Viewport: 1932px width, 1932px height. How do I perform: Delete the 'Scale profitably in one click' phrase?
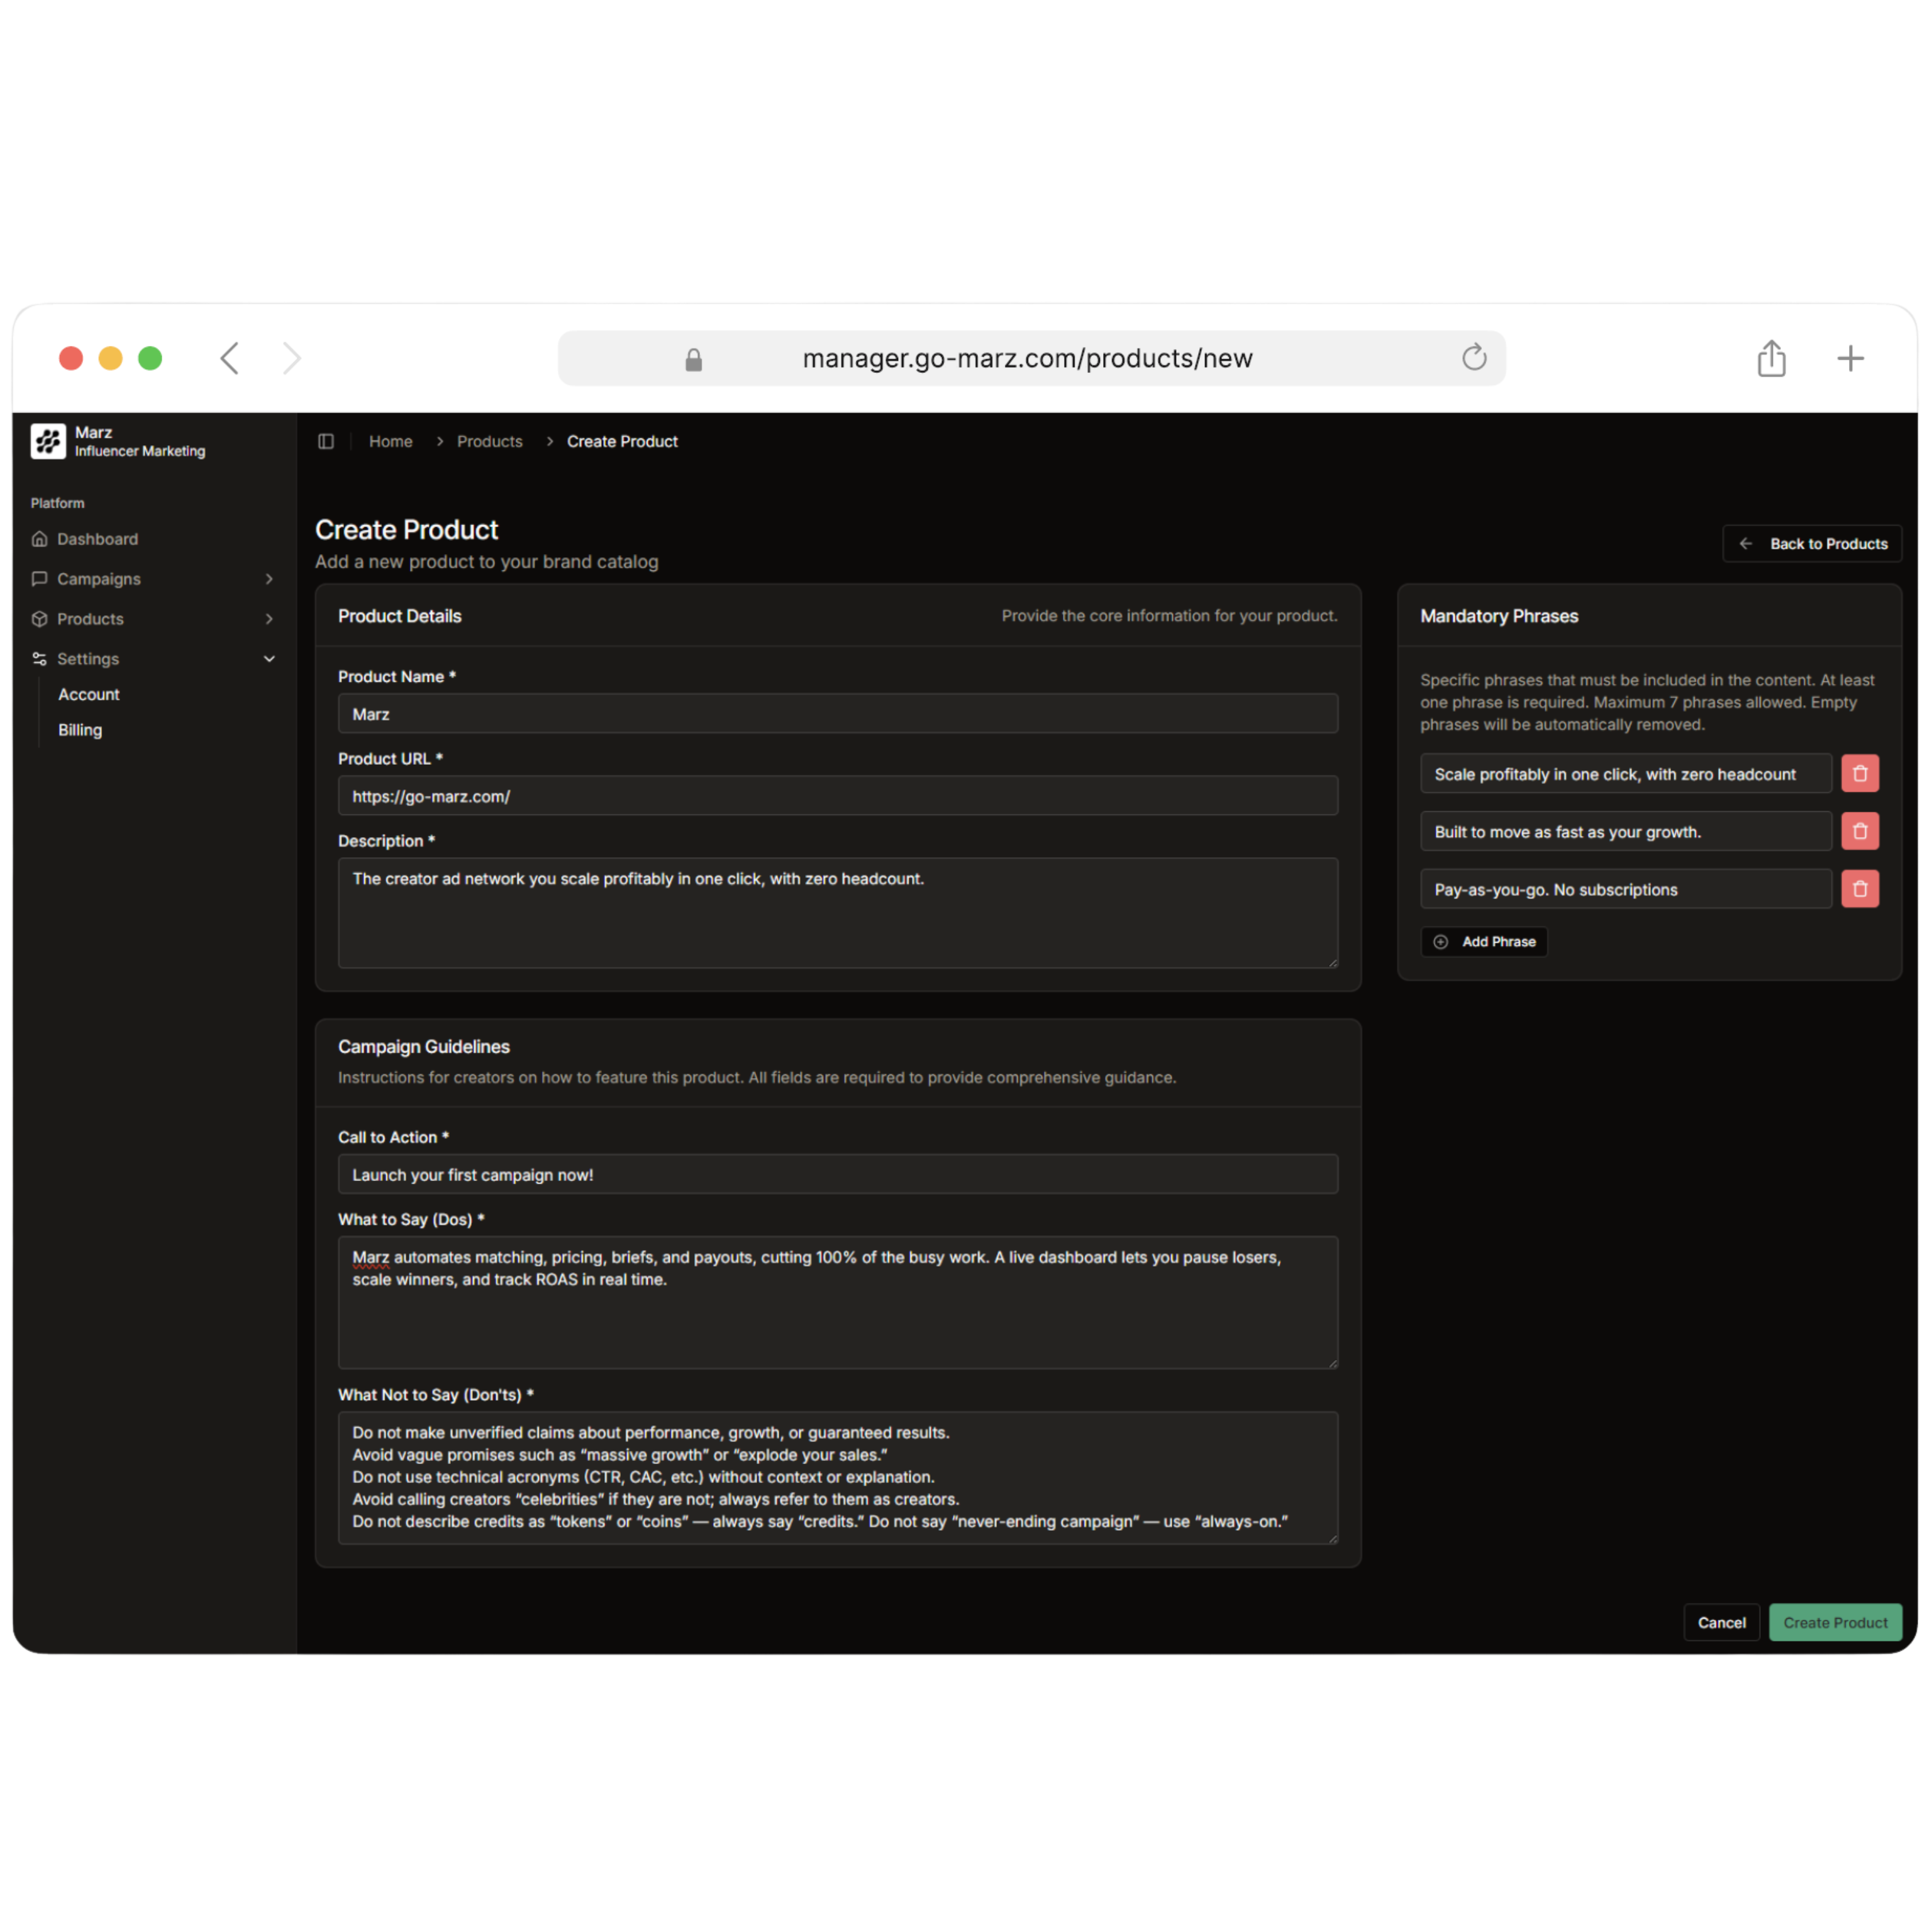(1859, 773)
